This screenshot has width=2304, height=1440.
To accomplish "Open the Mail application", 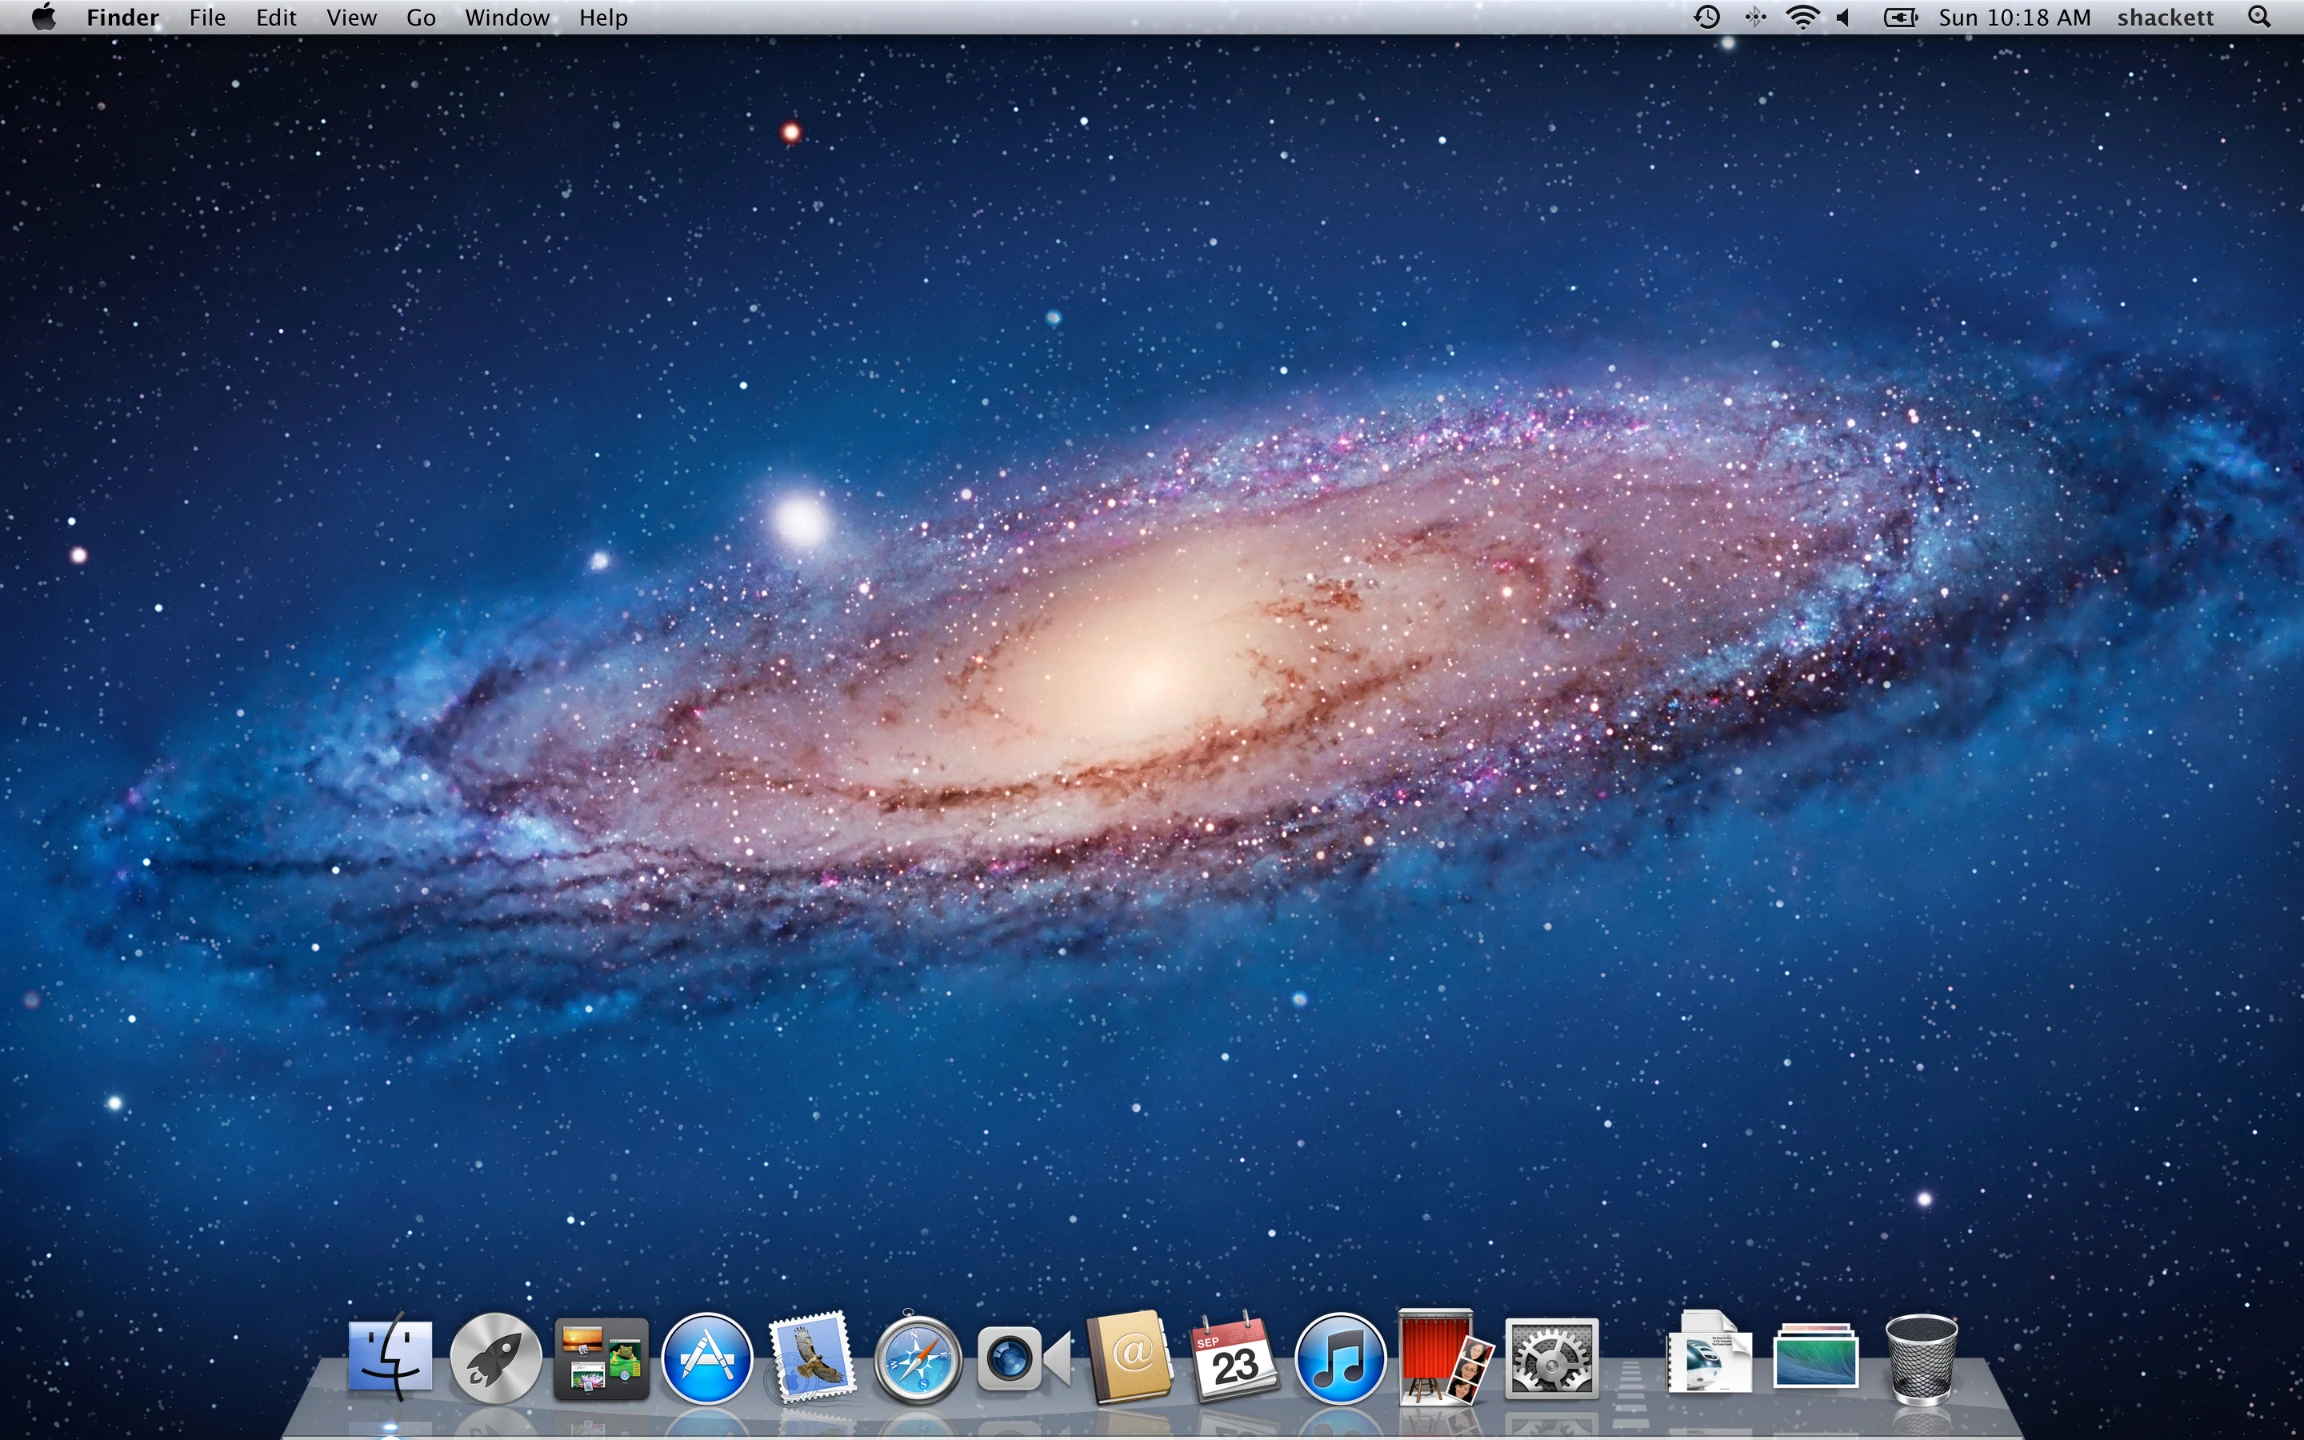I will (812, 1358).
